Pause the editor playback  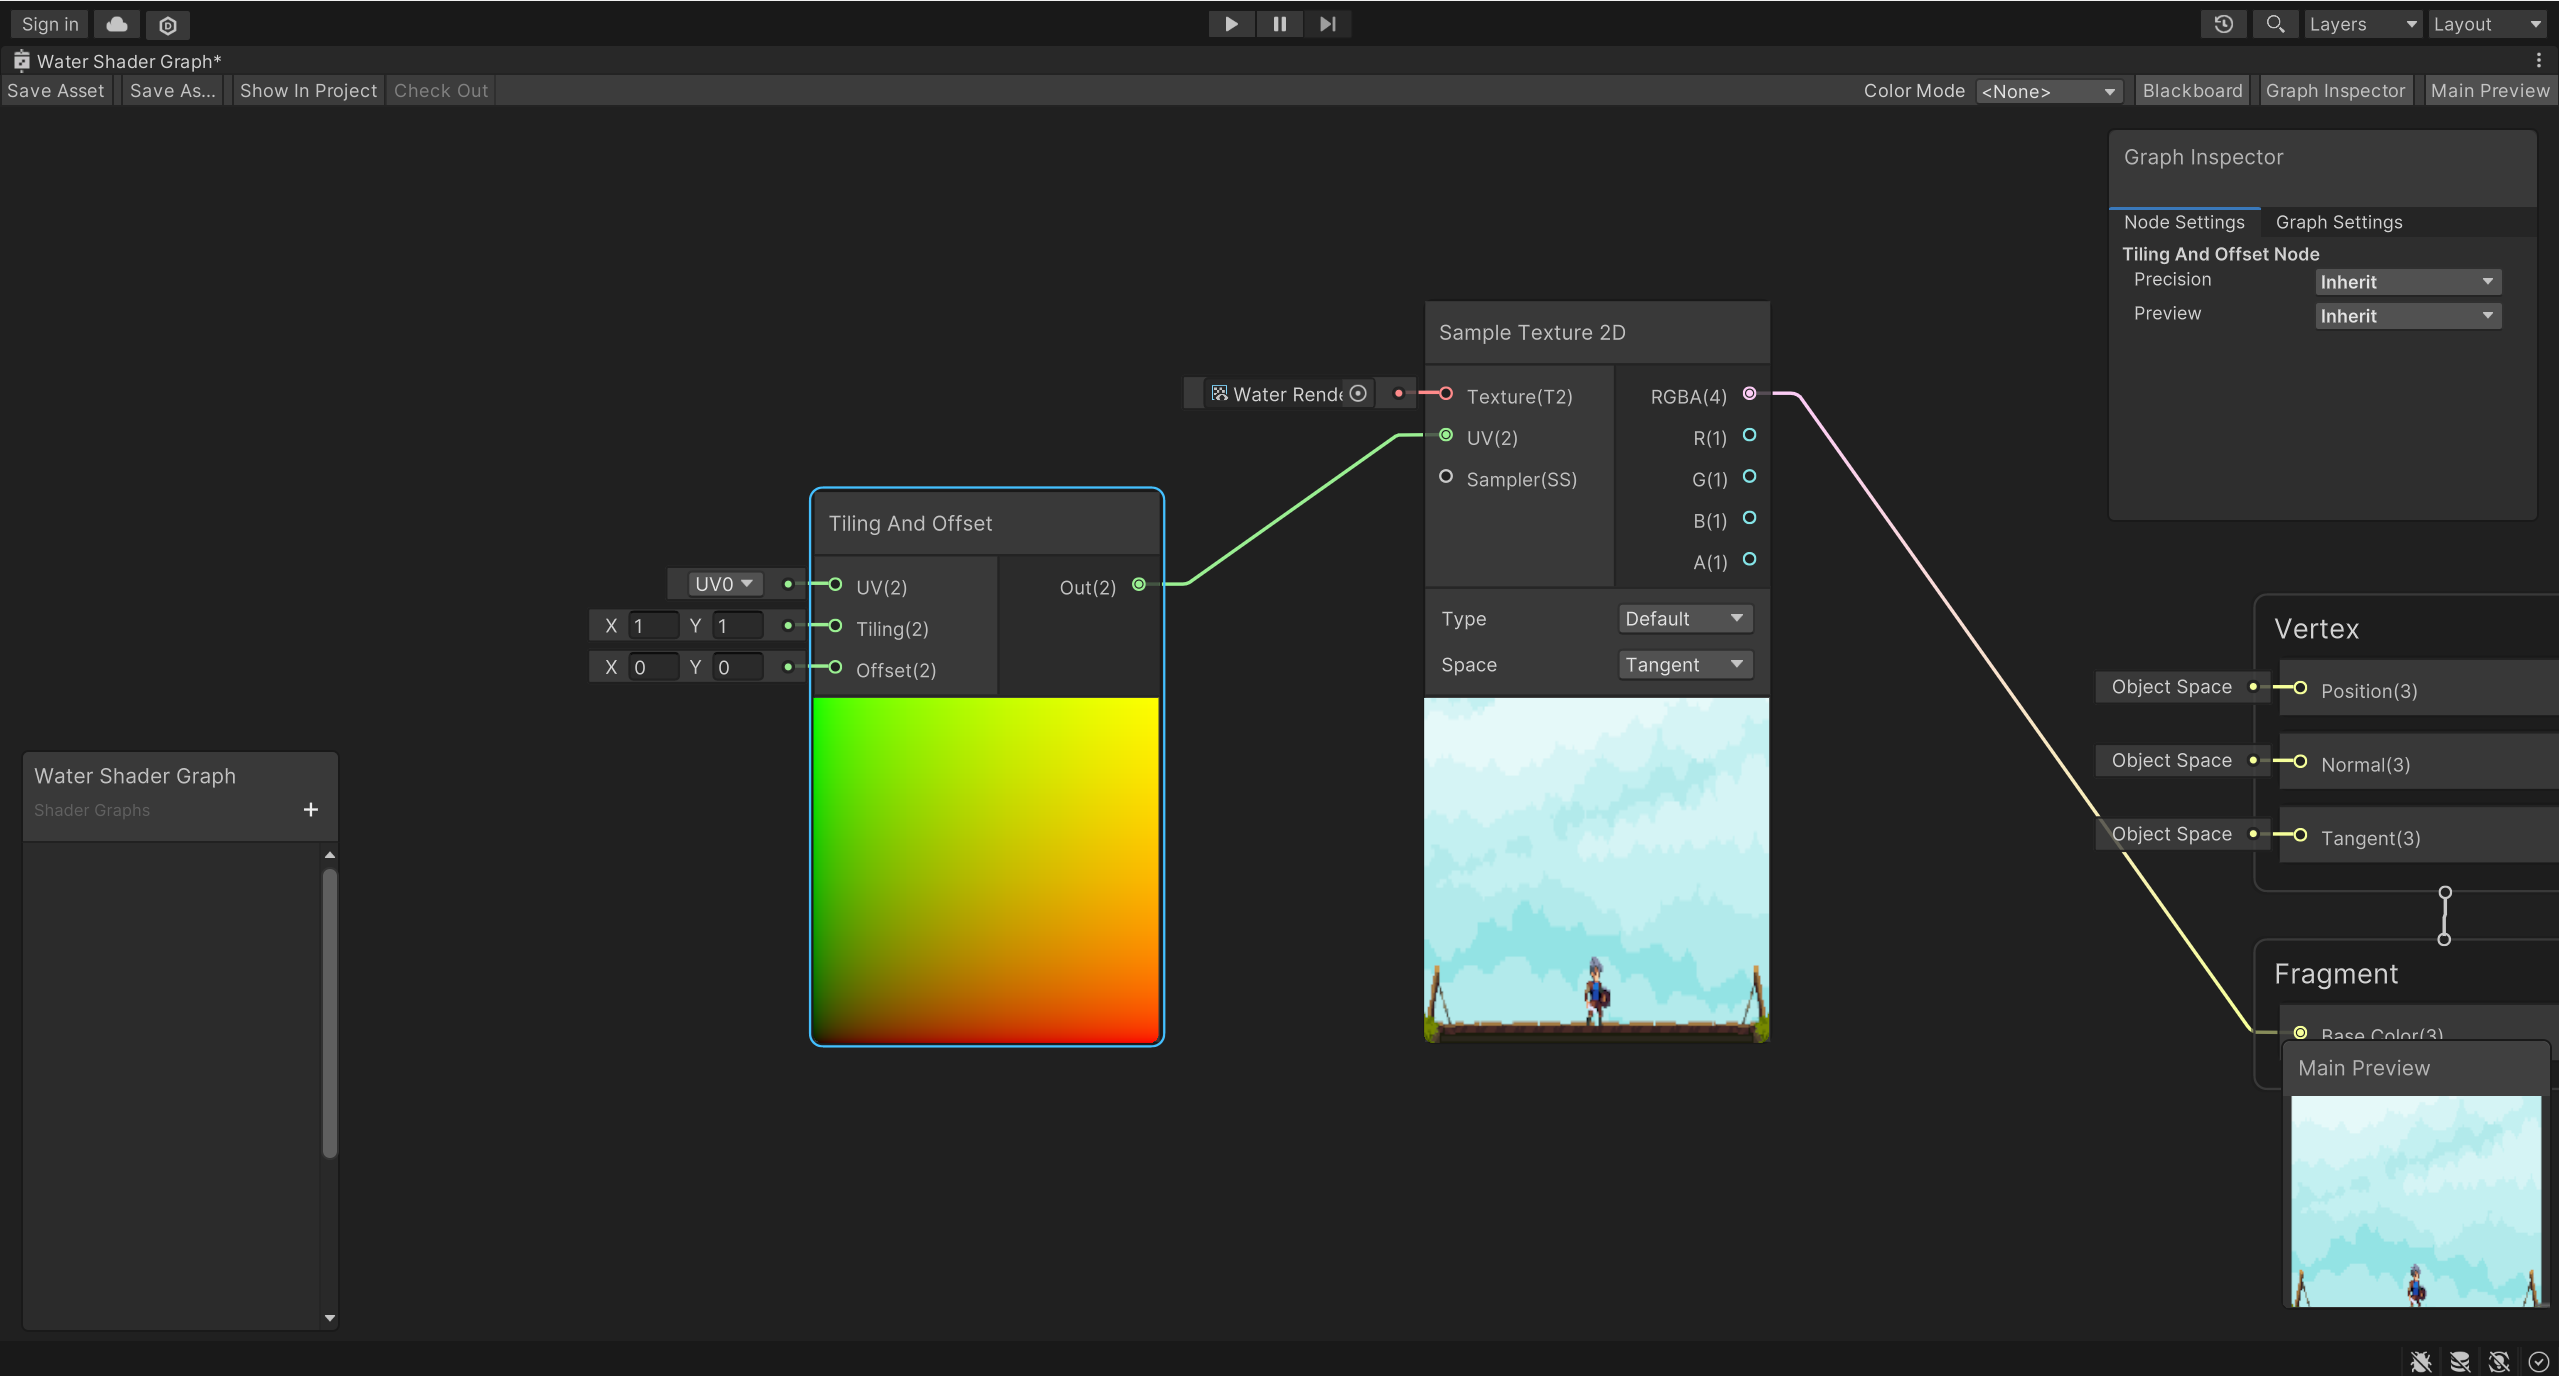coord(1279,24)
